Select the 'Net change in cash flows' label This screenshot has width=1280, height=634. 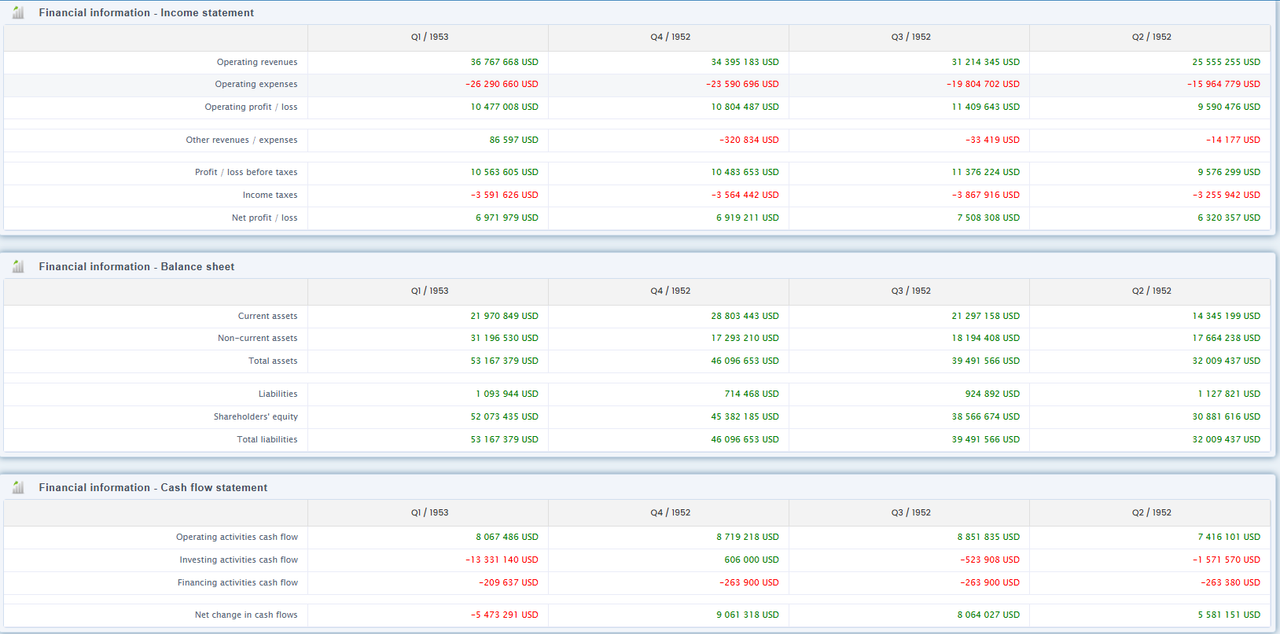tap(246, 615)
